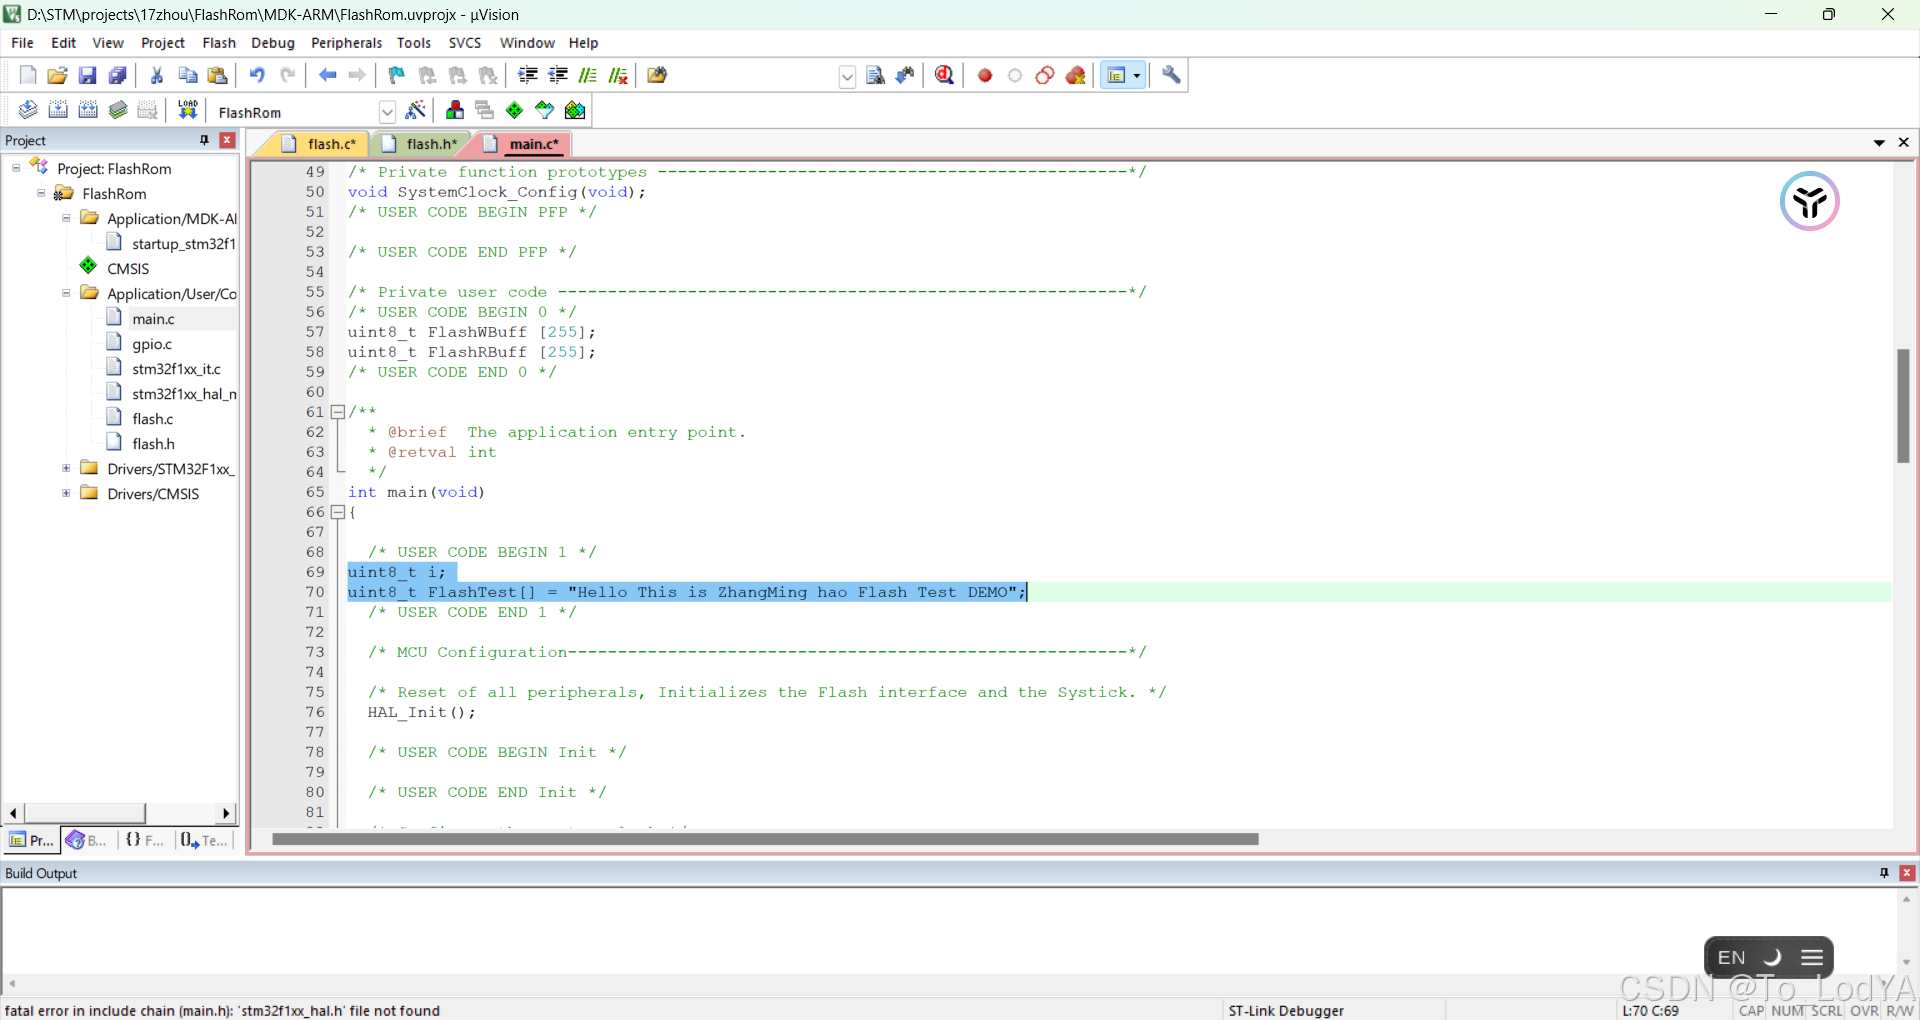1920x1020 pixels.
Task: Select gpio.c in the project tree
Action: [x=152, y=344]
